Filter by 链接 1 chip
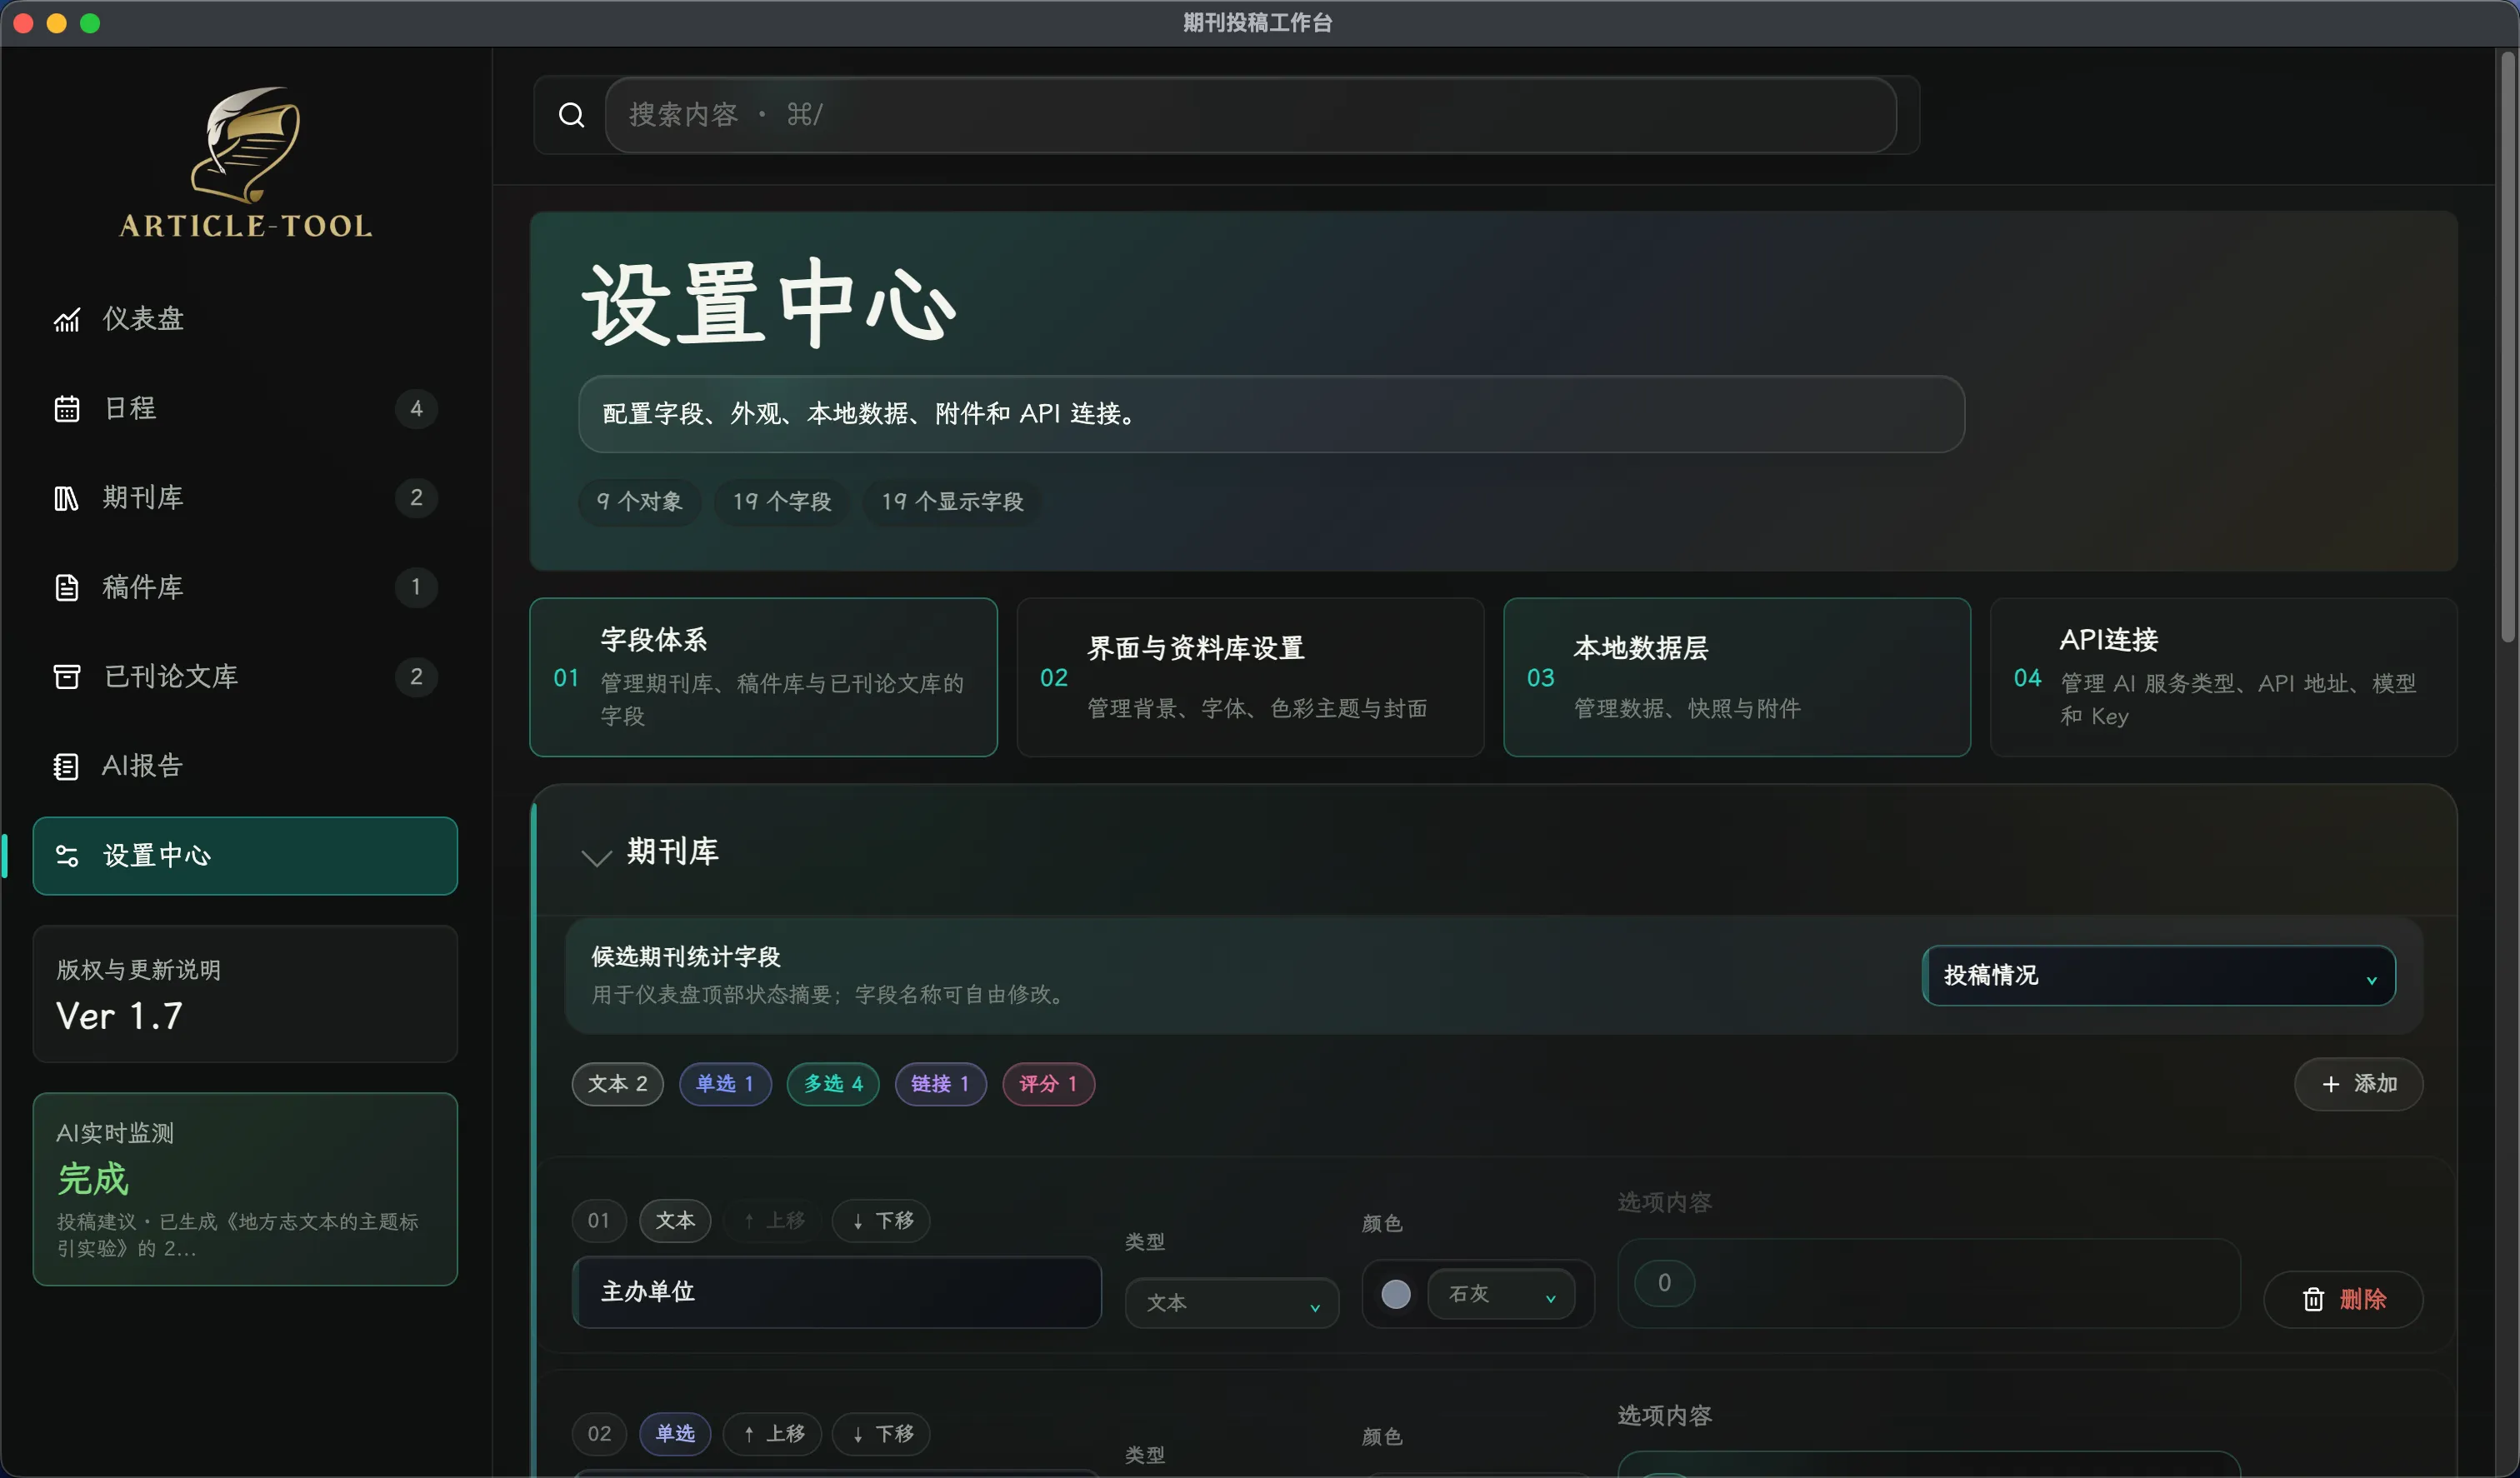 click(x=940, y=1084)
